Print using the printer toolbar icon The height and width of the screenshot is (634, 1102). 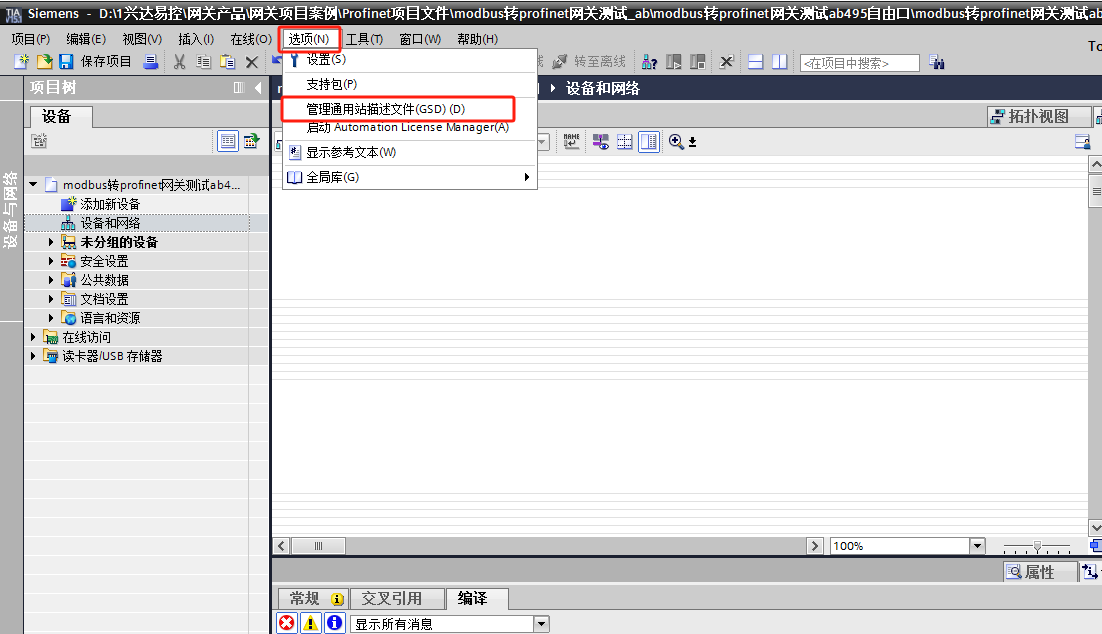(150, 62)
